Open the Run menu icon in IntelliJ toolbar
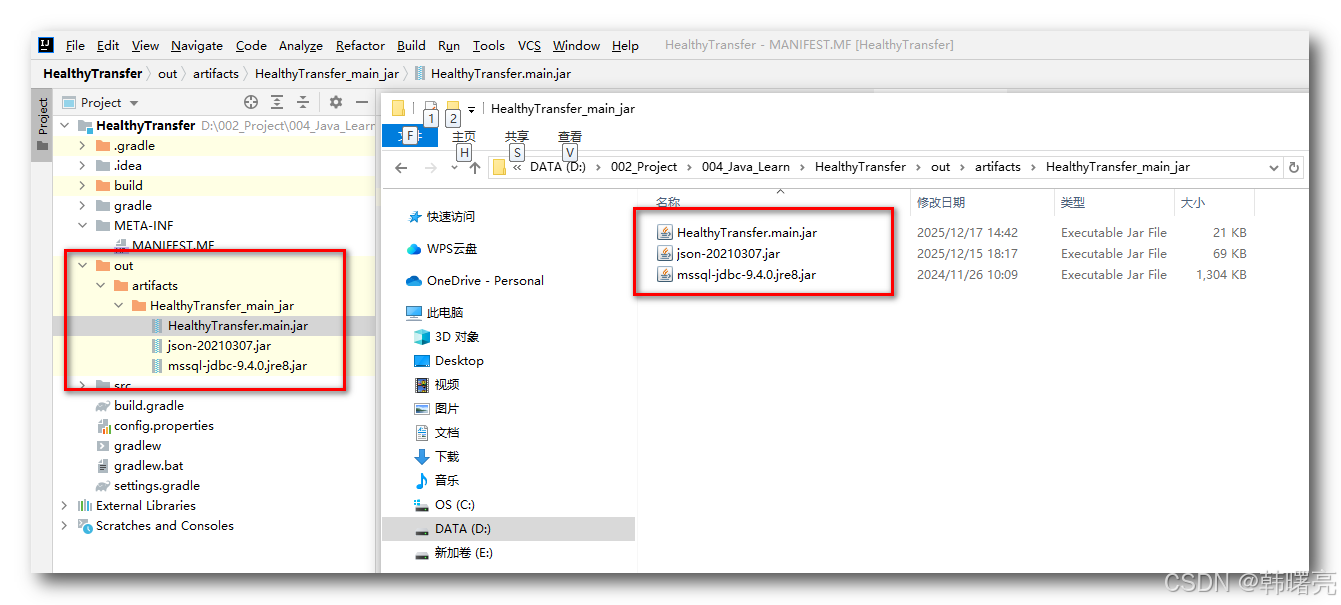 pyautogui.click(x=448, y=45)
